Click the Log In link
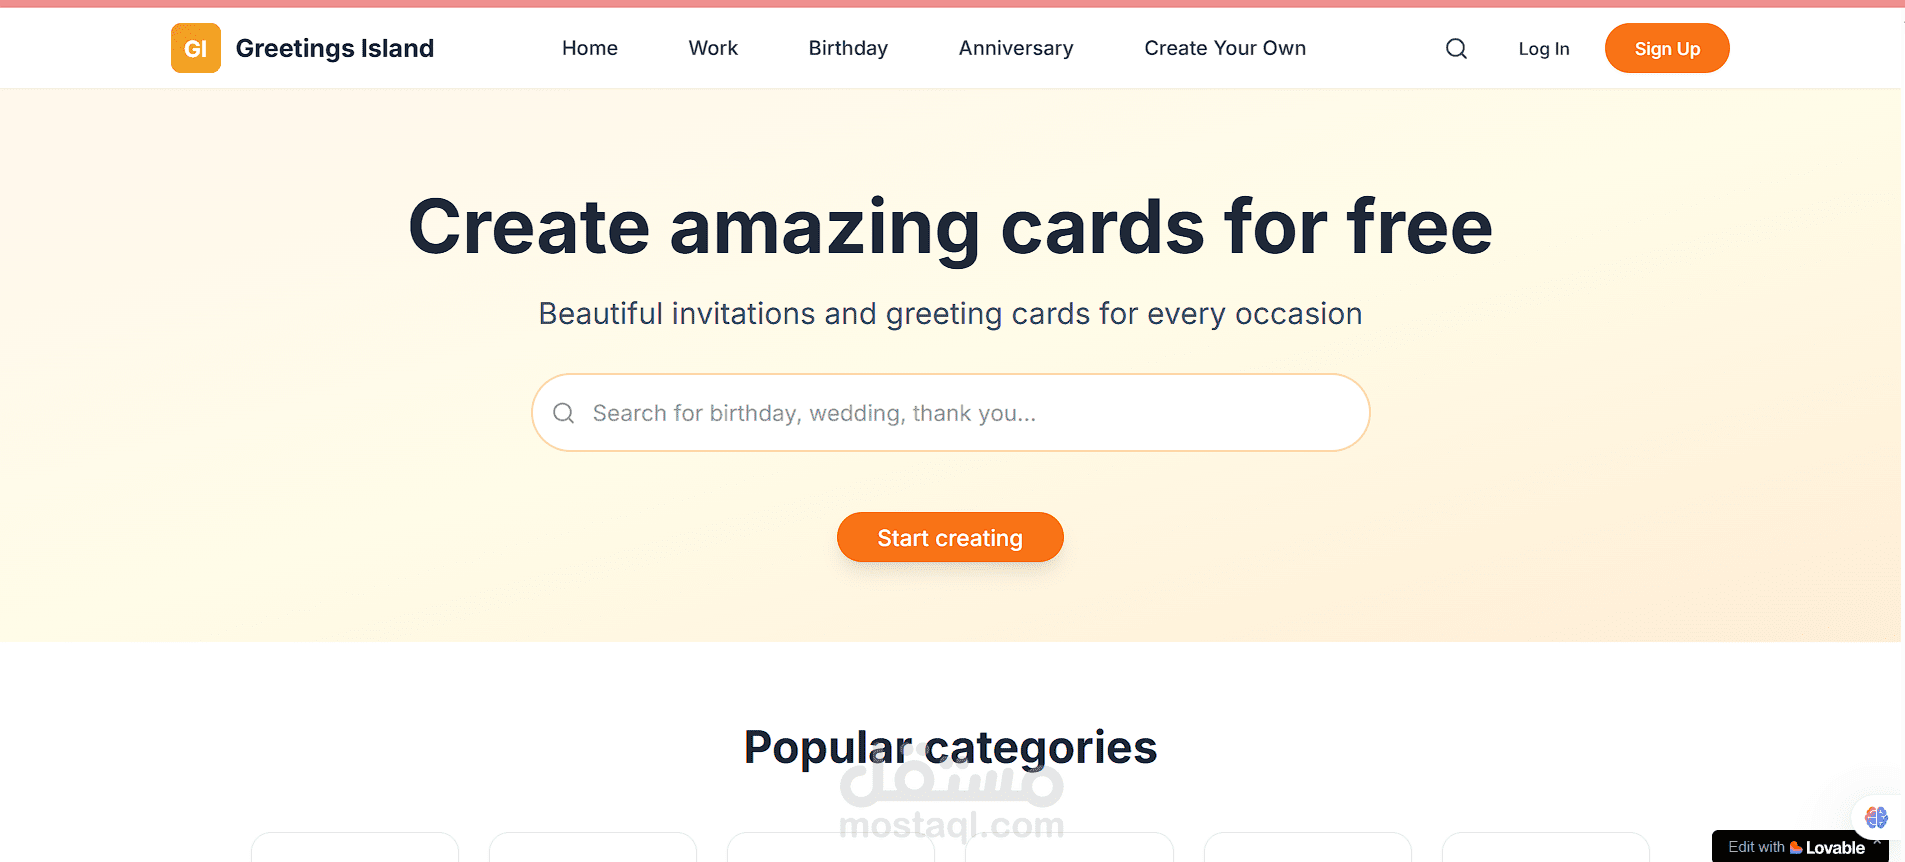1905x862 pixels. click(1544, 48)
